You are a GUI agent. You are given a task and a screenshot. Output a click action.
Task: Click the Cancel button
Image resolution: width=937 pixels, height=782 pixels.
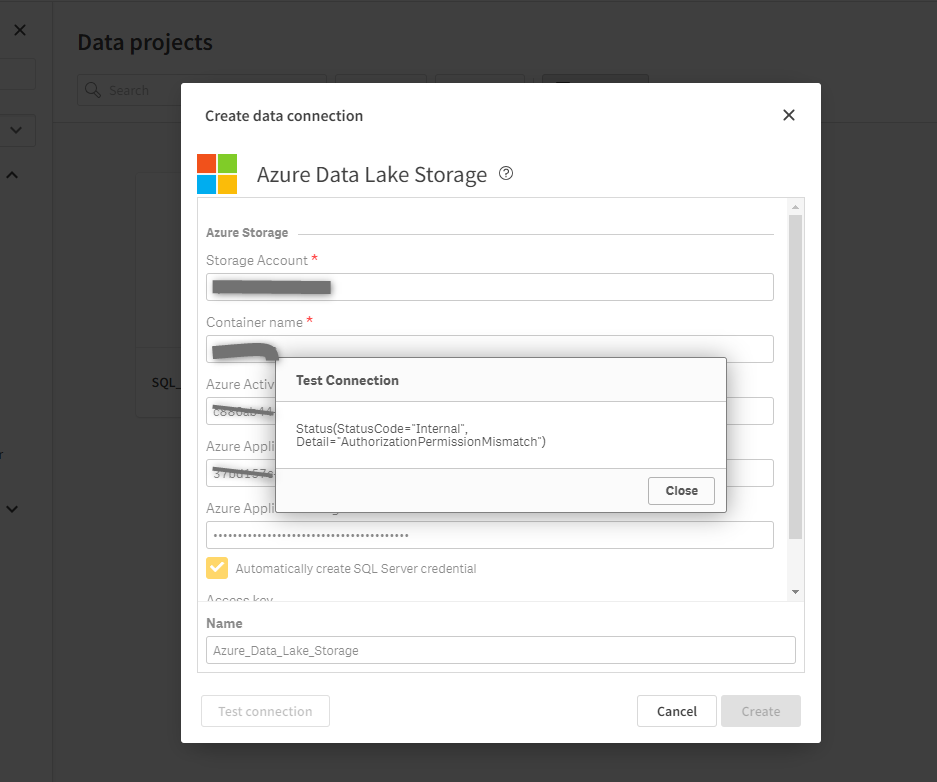[676, 711]
